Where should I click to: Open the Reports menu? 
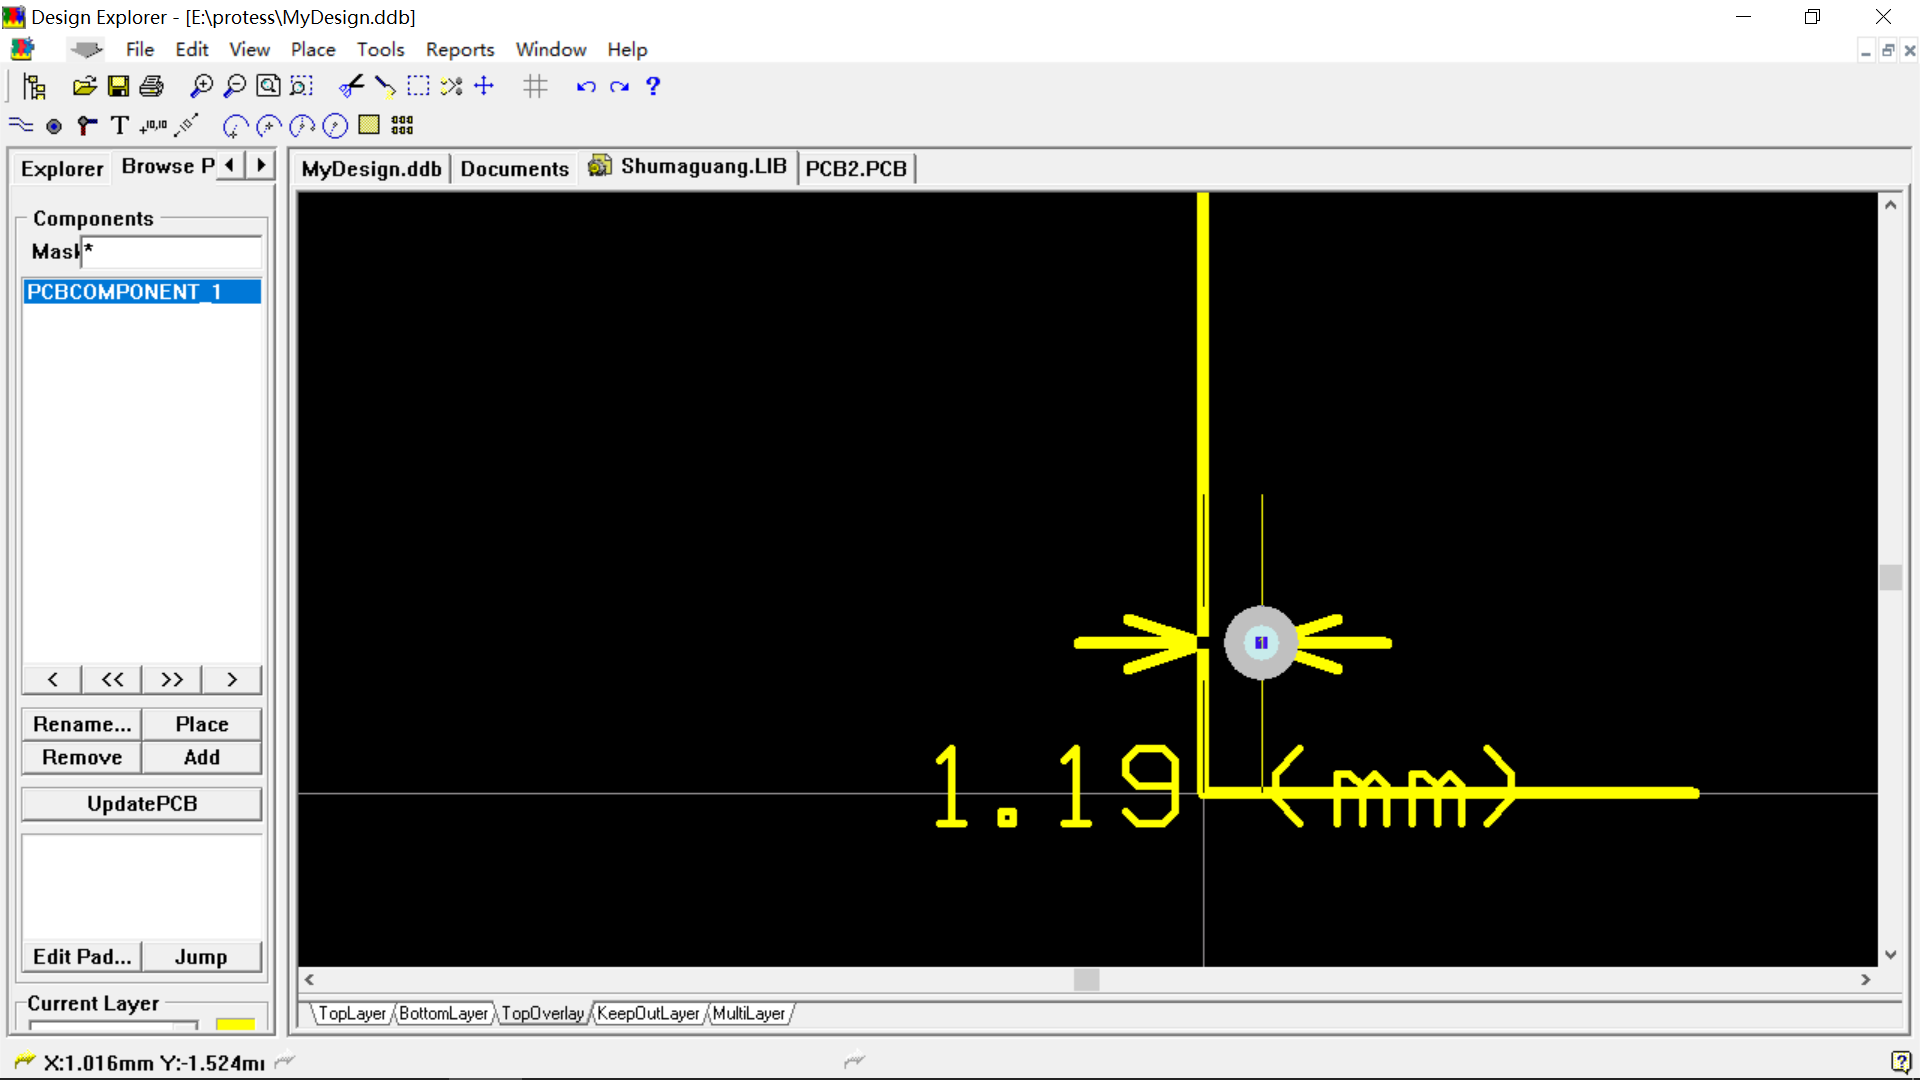coord(459,49)
